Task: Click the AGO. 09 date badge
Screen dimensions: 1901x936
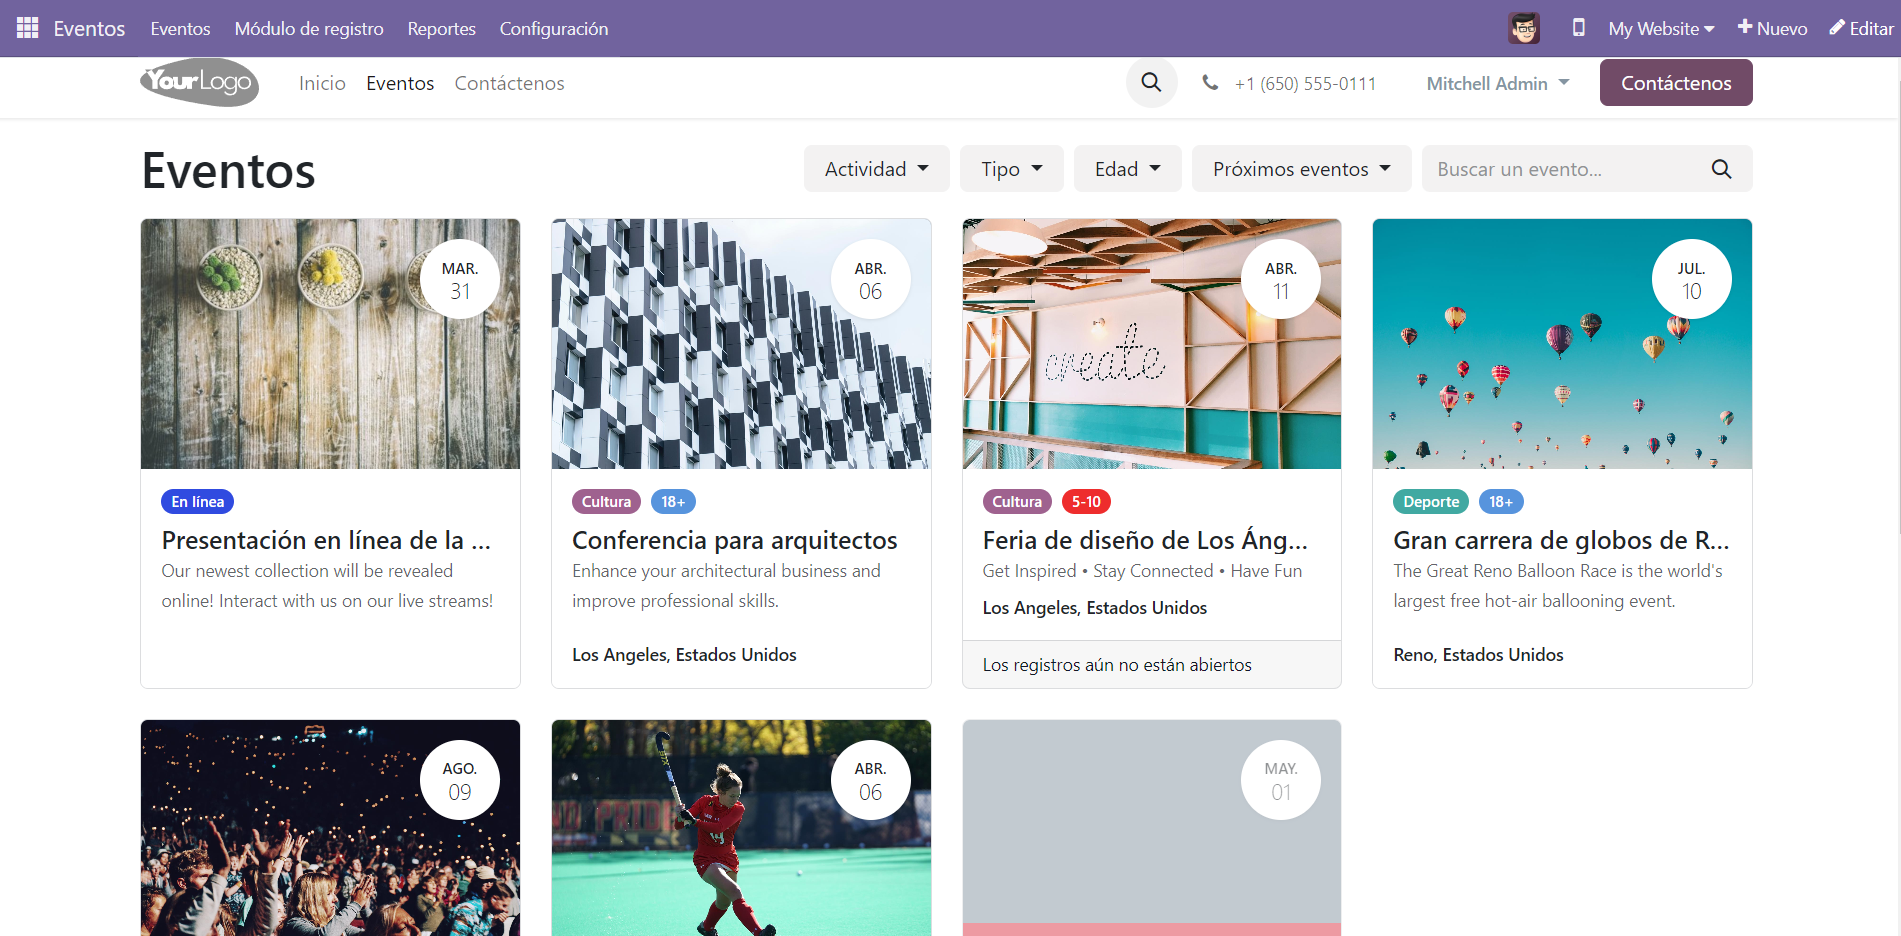Action: pos(460,780)
